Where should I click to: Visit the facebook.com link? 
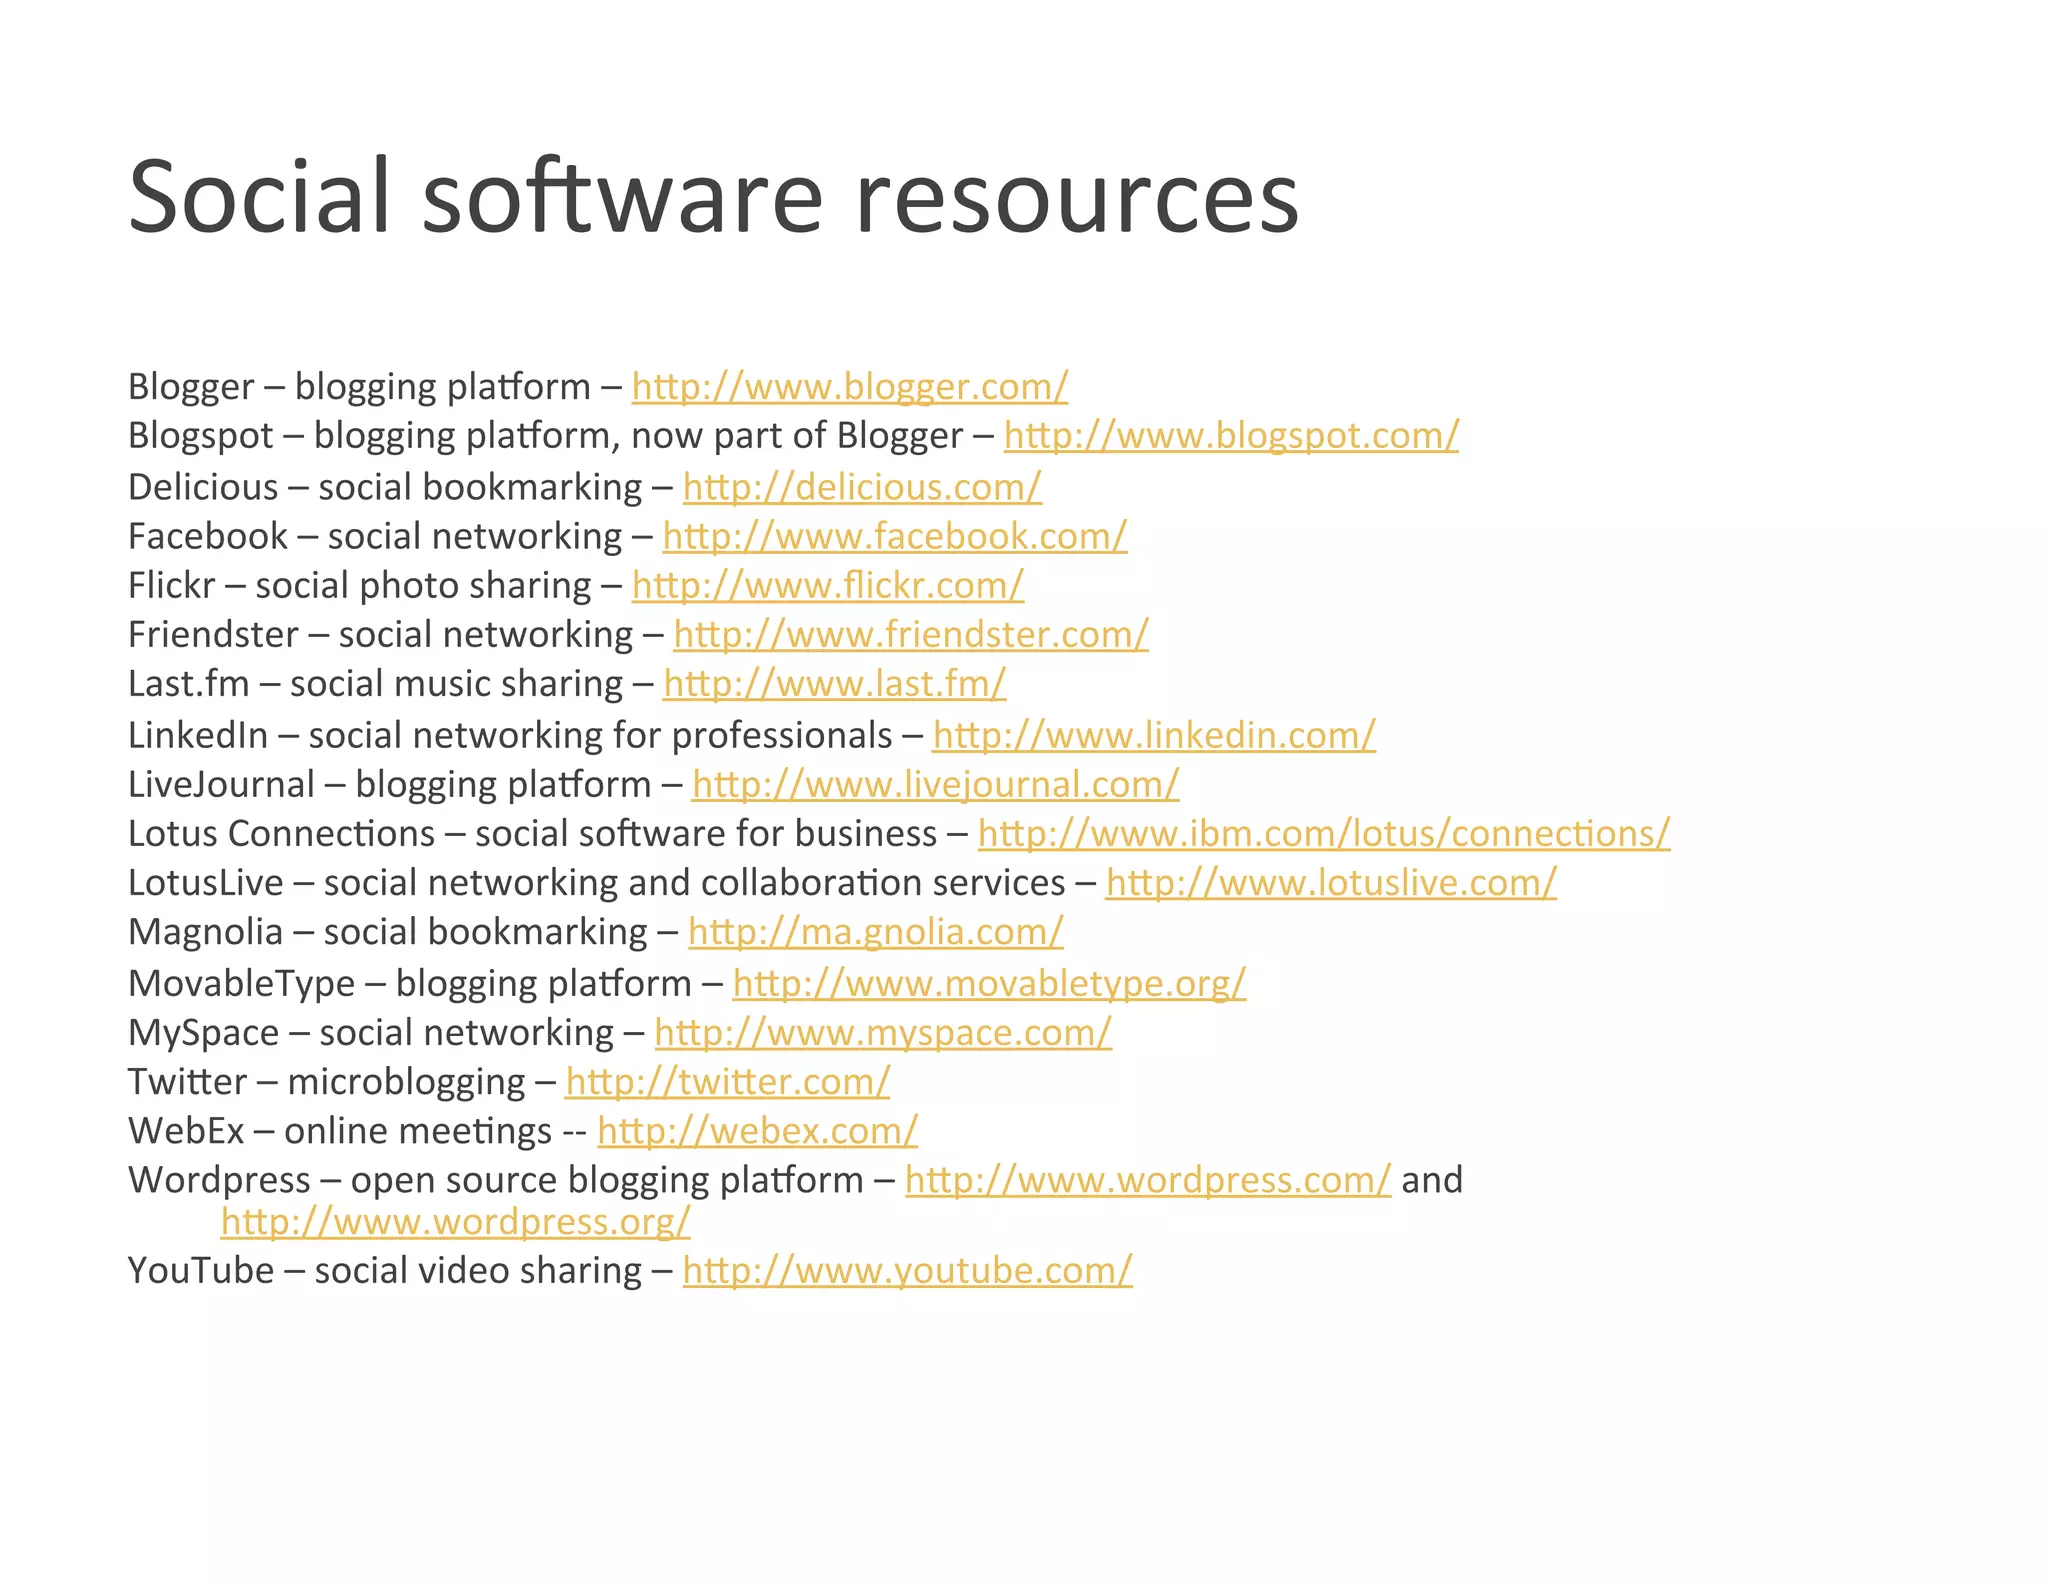[895, 537]
